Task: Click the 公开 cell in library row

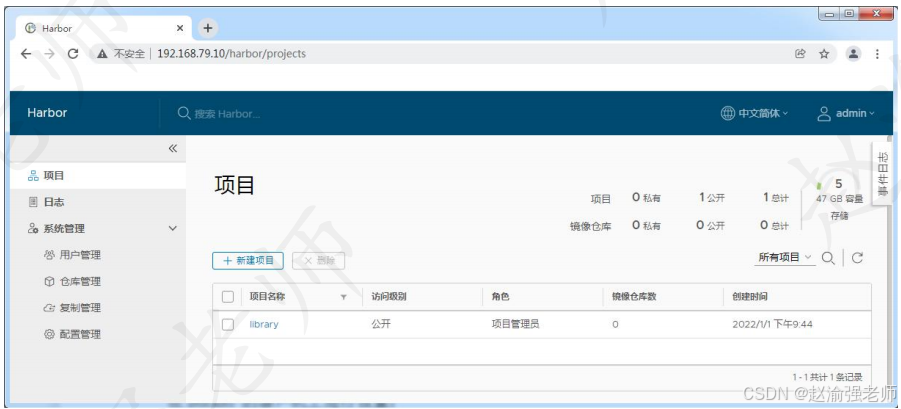Action: pyautogui.click(x=381, y=324)
